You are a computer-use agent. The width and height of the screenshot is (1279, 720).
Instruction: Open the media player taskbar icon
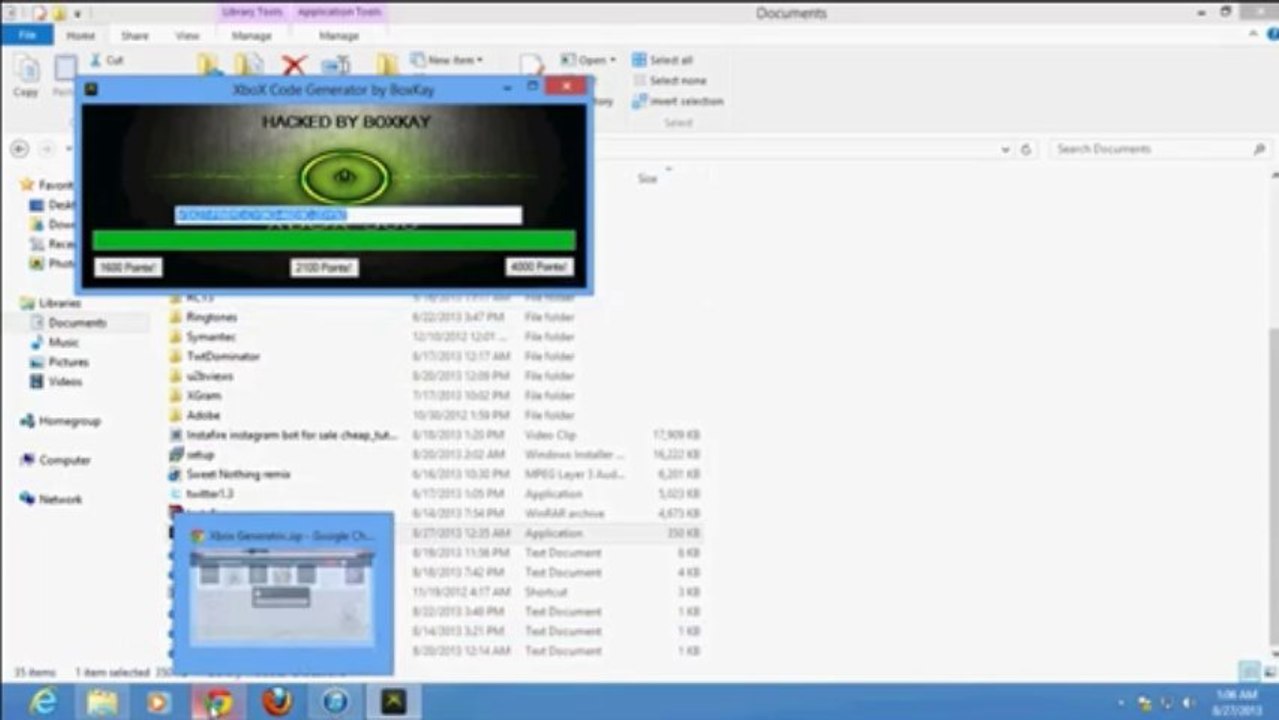click(158, 703)
